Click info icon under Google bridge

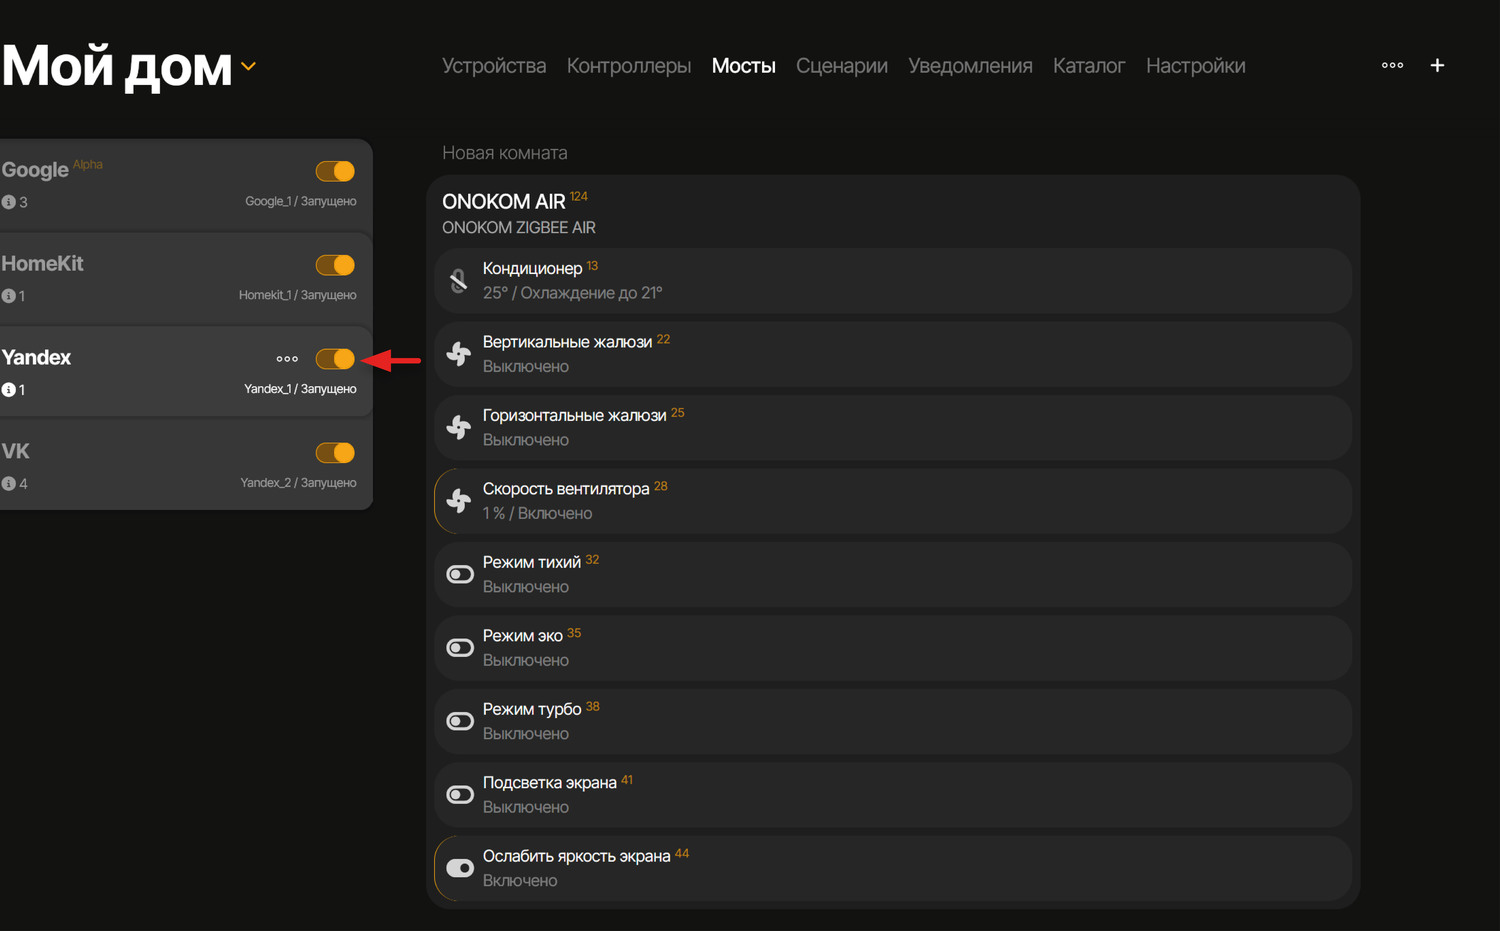tap(9, 202)
